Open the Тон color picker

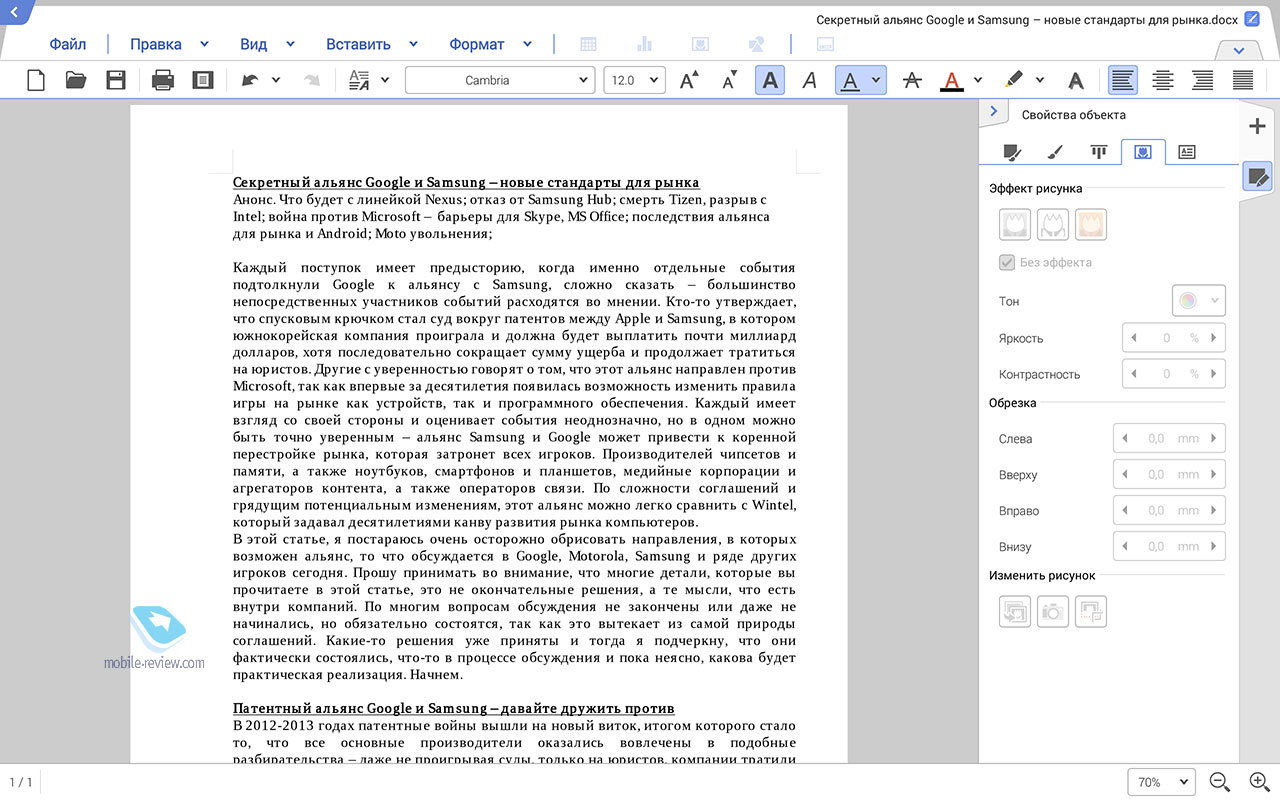pyautogui.click(x=1198, y=300)
